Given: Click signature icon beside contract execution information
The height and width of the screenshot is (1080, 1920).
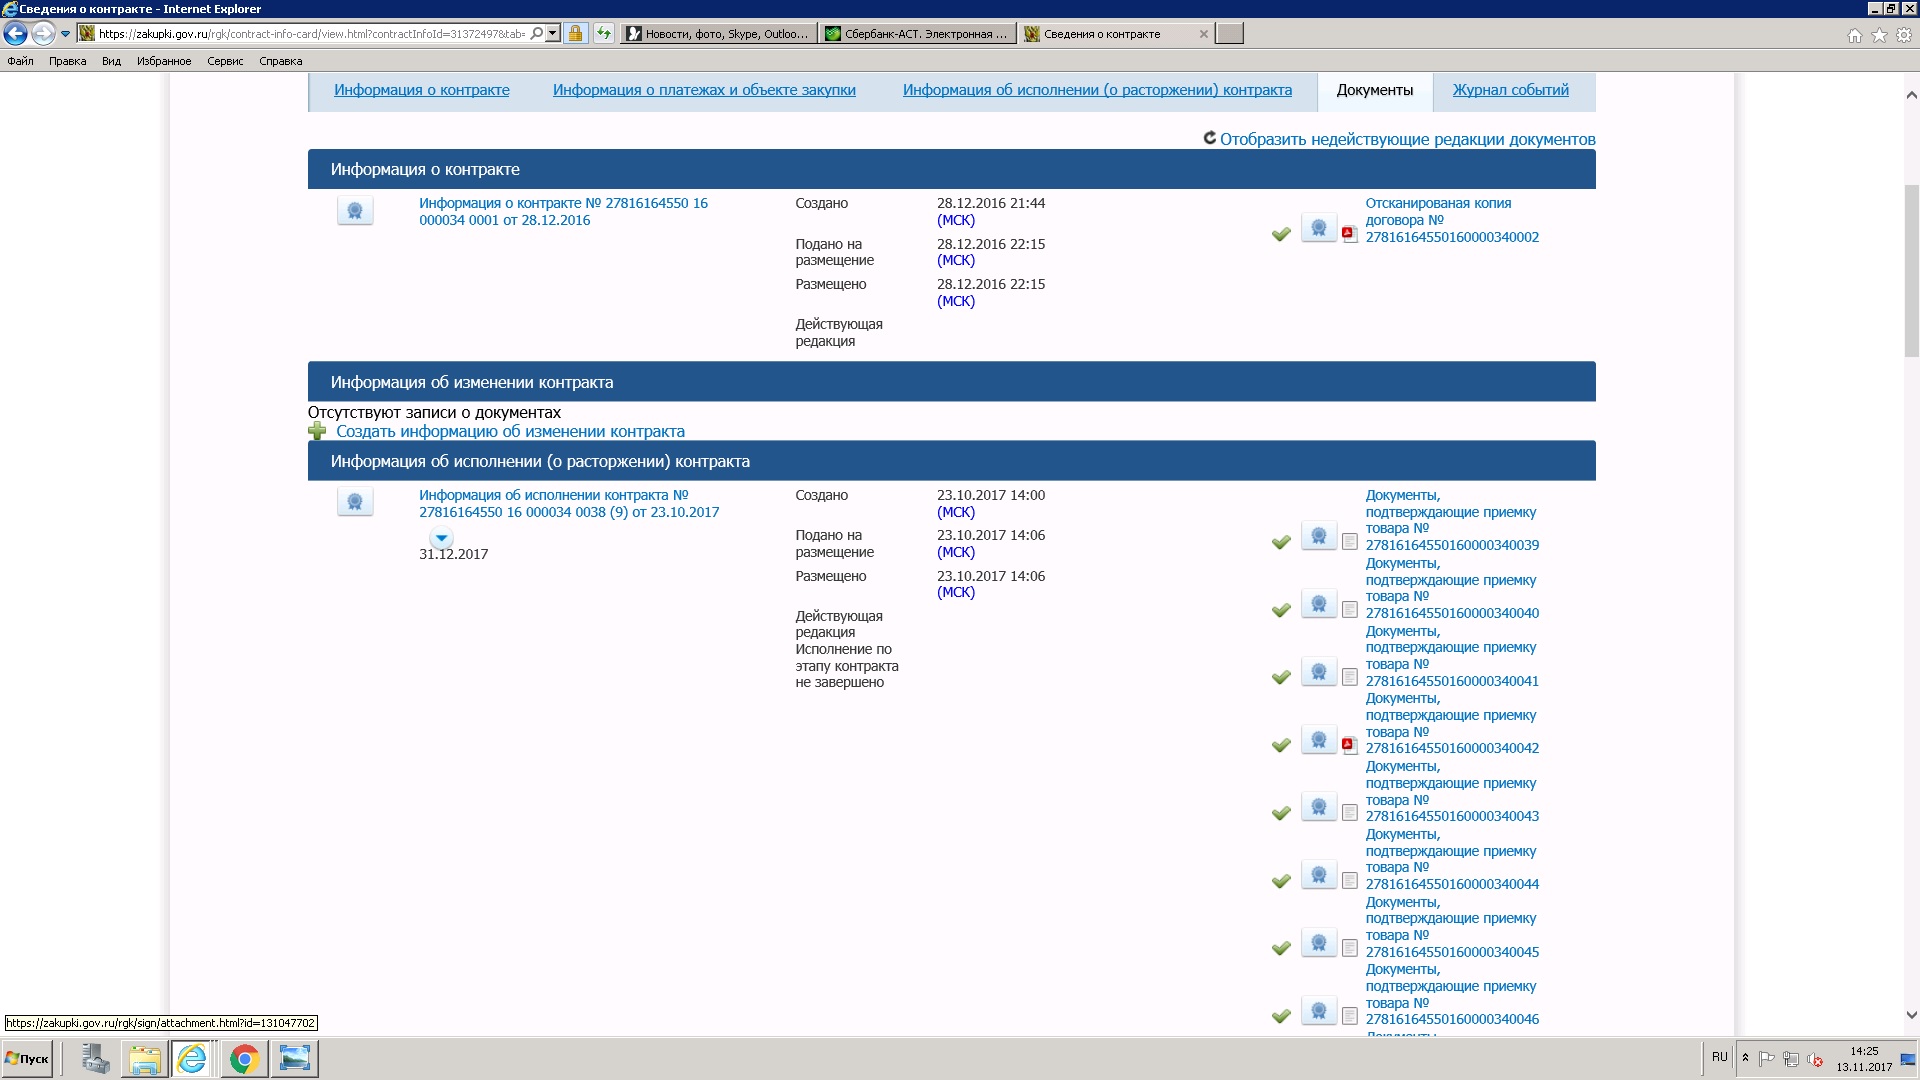Looking at the screenshot, I should (355, 502).
